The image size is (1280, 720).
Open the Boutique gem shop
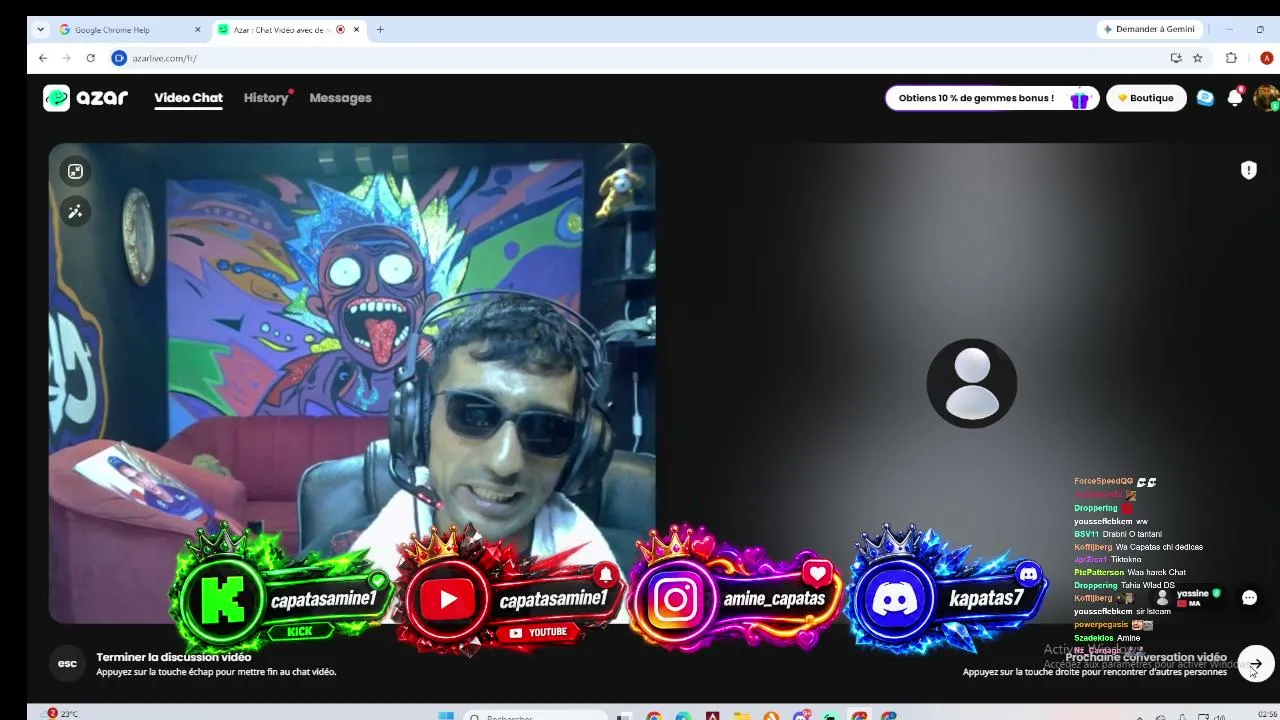click(x=1146, y=98)
